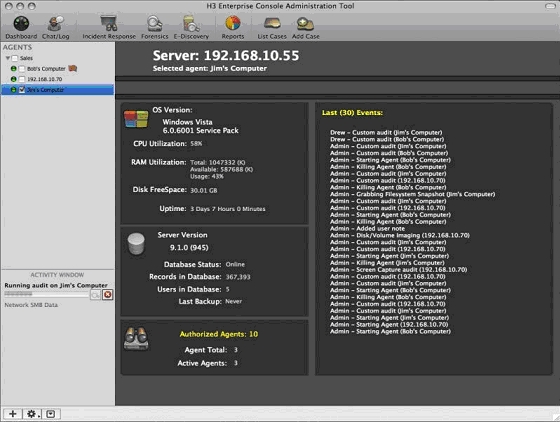This screenshot has width=560, height=437.
Task: Click the Server Version 9.1.0 (945) text
Action: [x=189, y=248]
